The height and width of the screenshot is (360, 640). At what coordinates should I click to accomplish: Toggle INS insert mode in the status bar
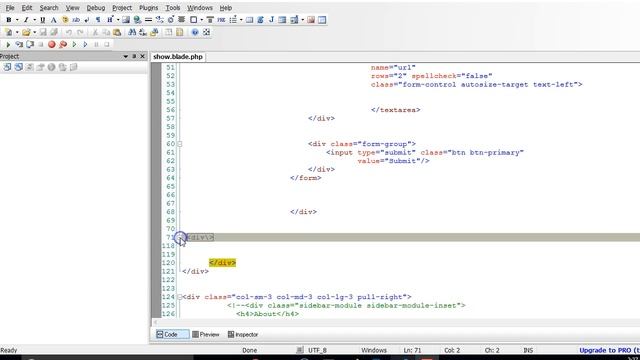coord(528,350)
